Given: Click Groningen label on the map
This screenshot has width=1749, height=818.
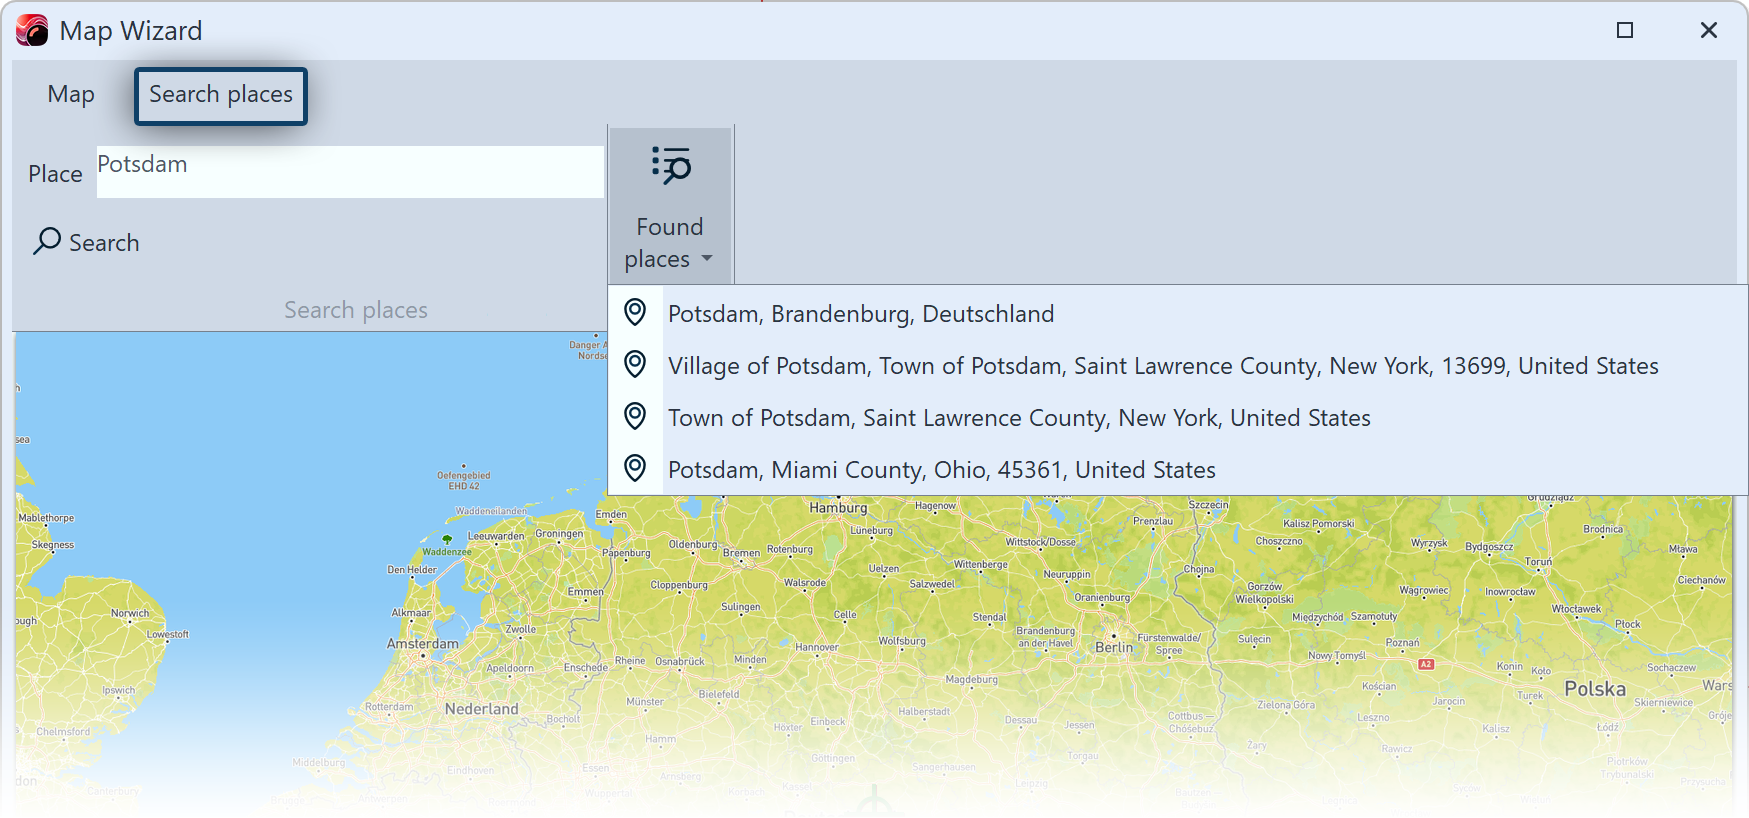Looking at the screenshot, I should tap(559, 533).
